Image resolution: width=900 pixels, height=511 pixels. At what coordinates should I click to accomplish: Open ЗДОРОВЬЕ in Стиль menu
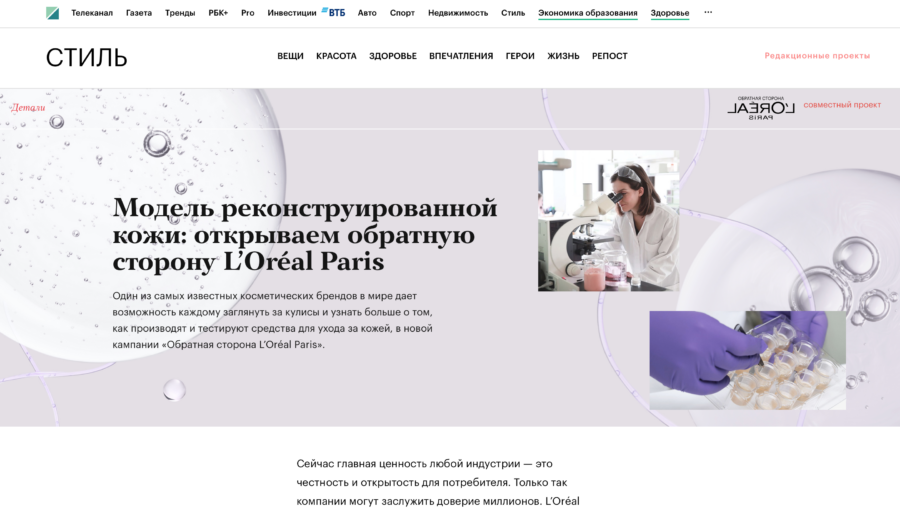pyautogui.click(x=393, y=56)
